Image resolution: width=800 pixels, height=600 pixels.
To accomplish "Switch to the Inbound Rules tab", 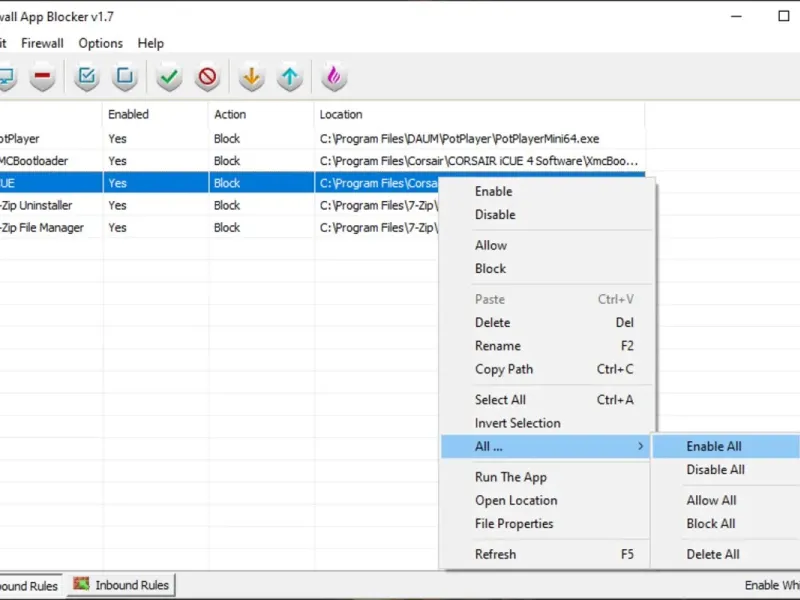I will click(x=121, y=585).
